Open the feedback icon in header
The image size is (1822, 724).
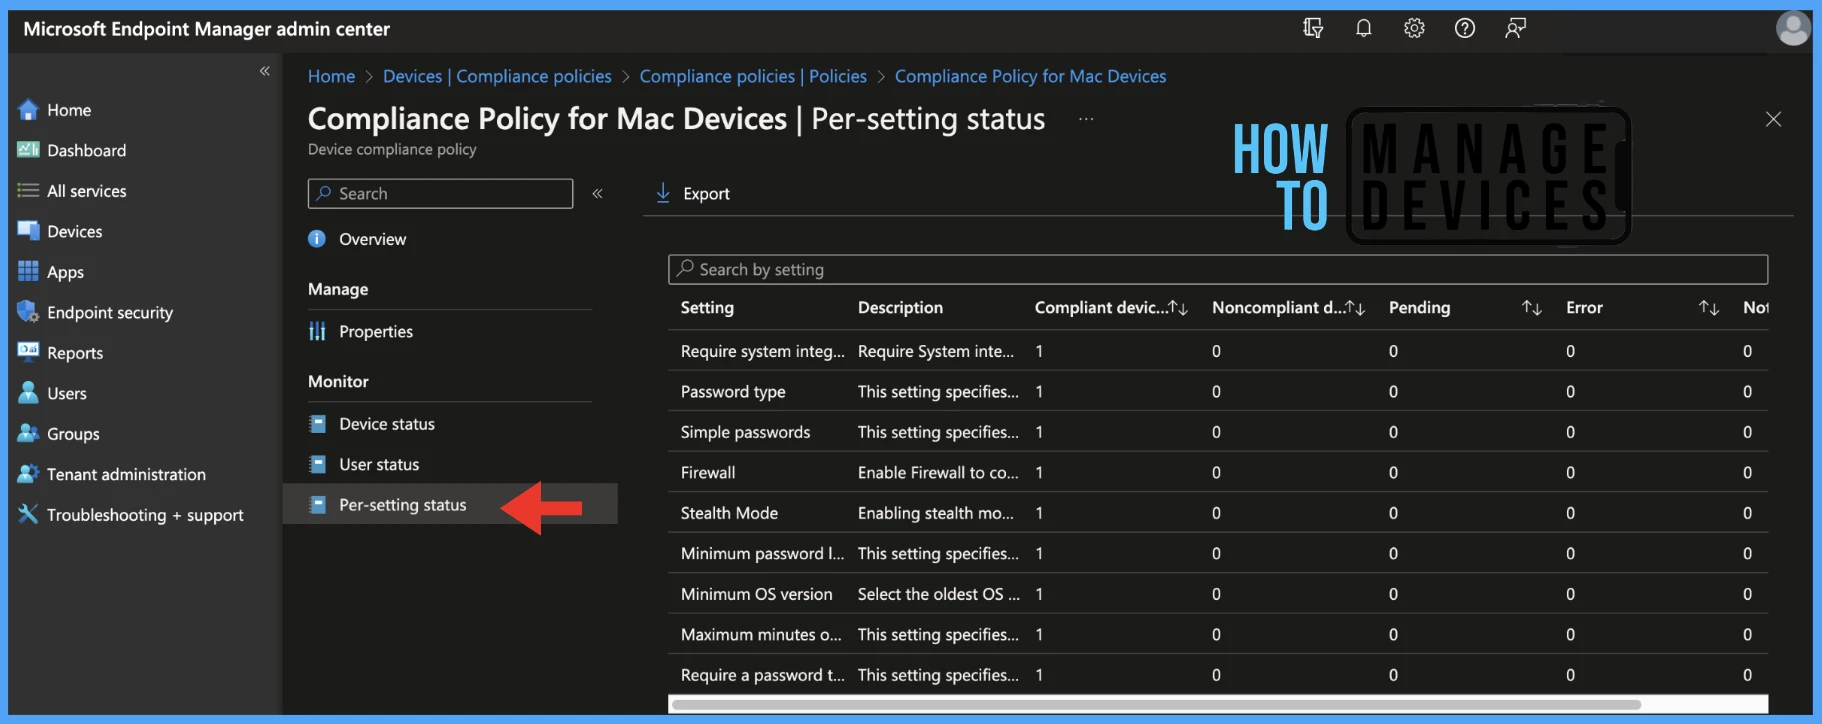click(1515, 28)
